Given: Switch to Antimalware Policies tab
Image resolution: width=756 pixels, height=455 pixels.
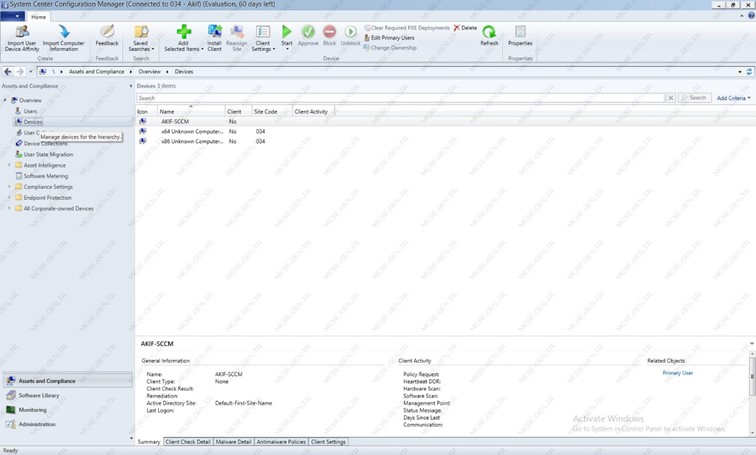Looking at the screenshot, I should click(281, 442).
